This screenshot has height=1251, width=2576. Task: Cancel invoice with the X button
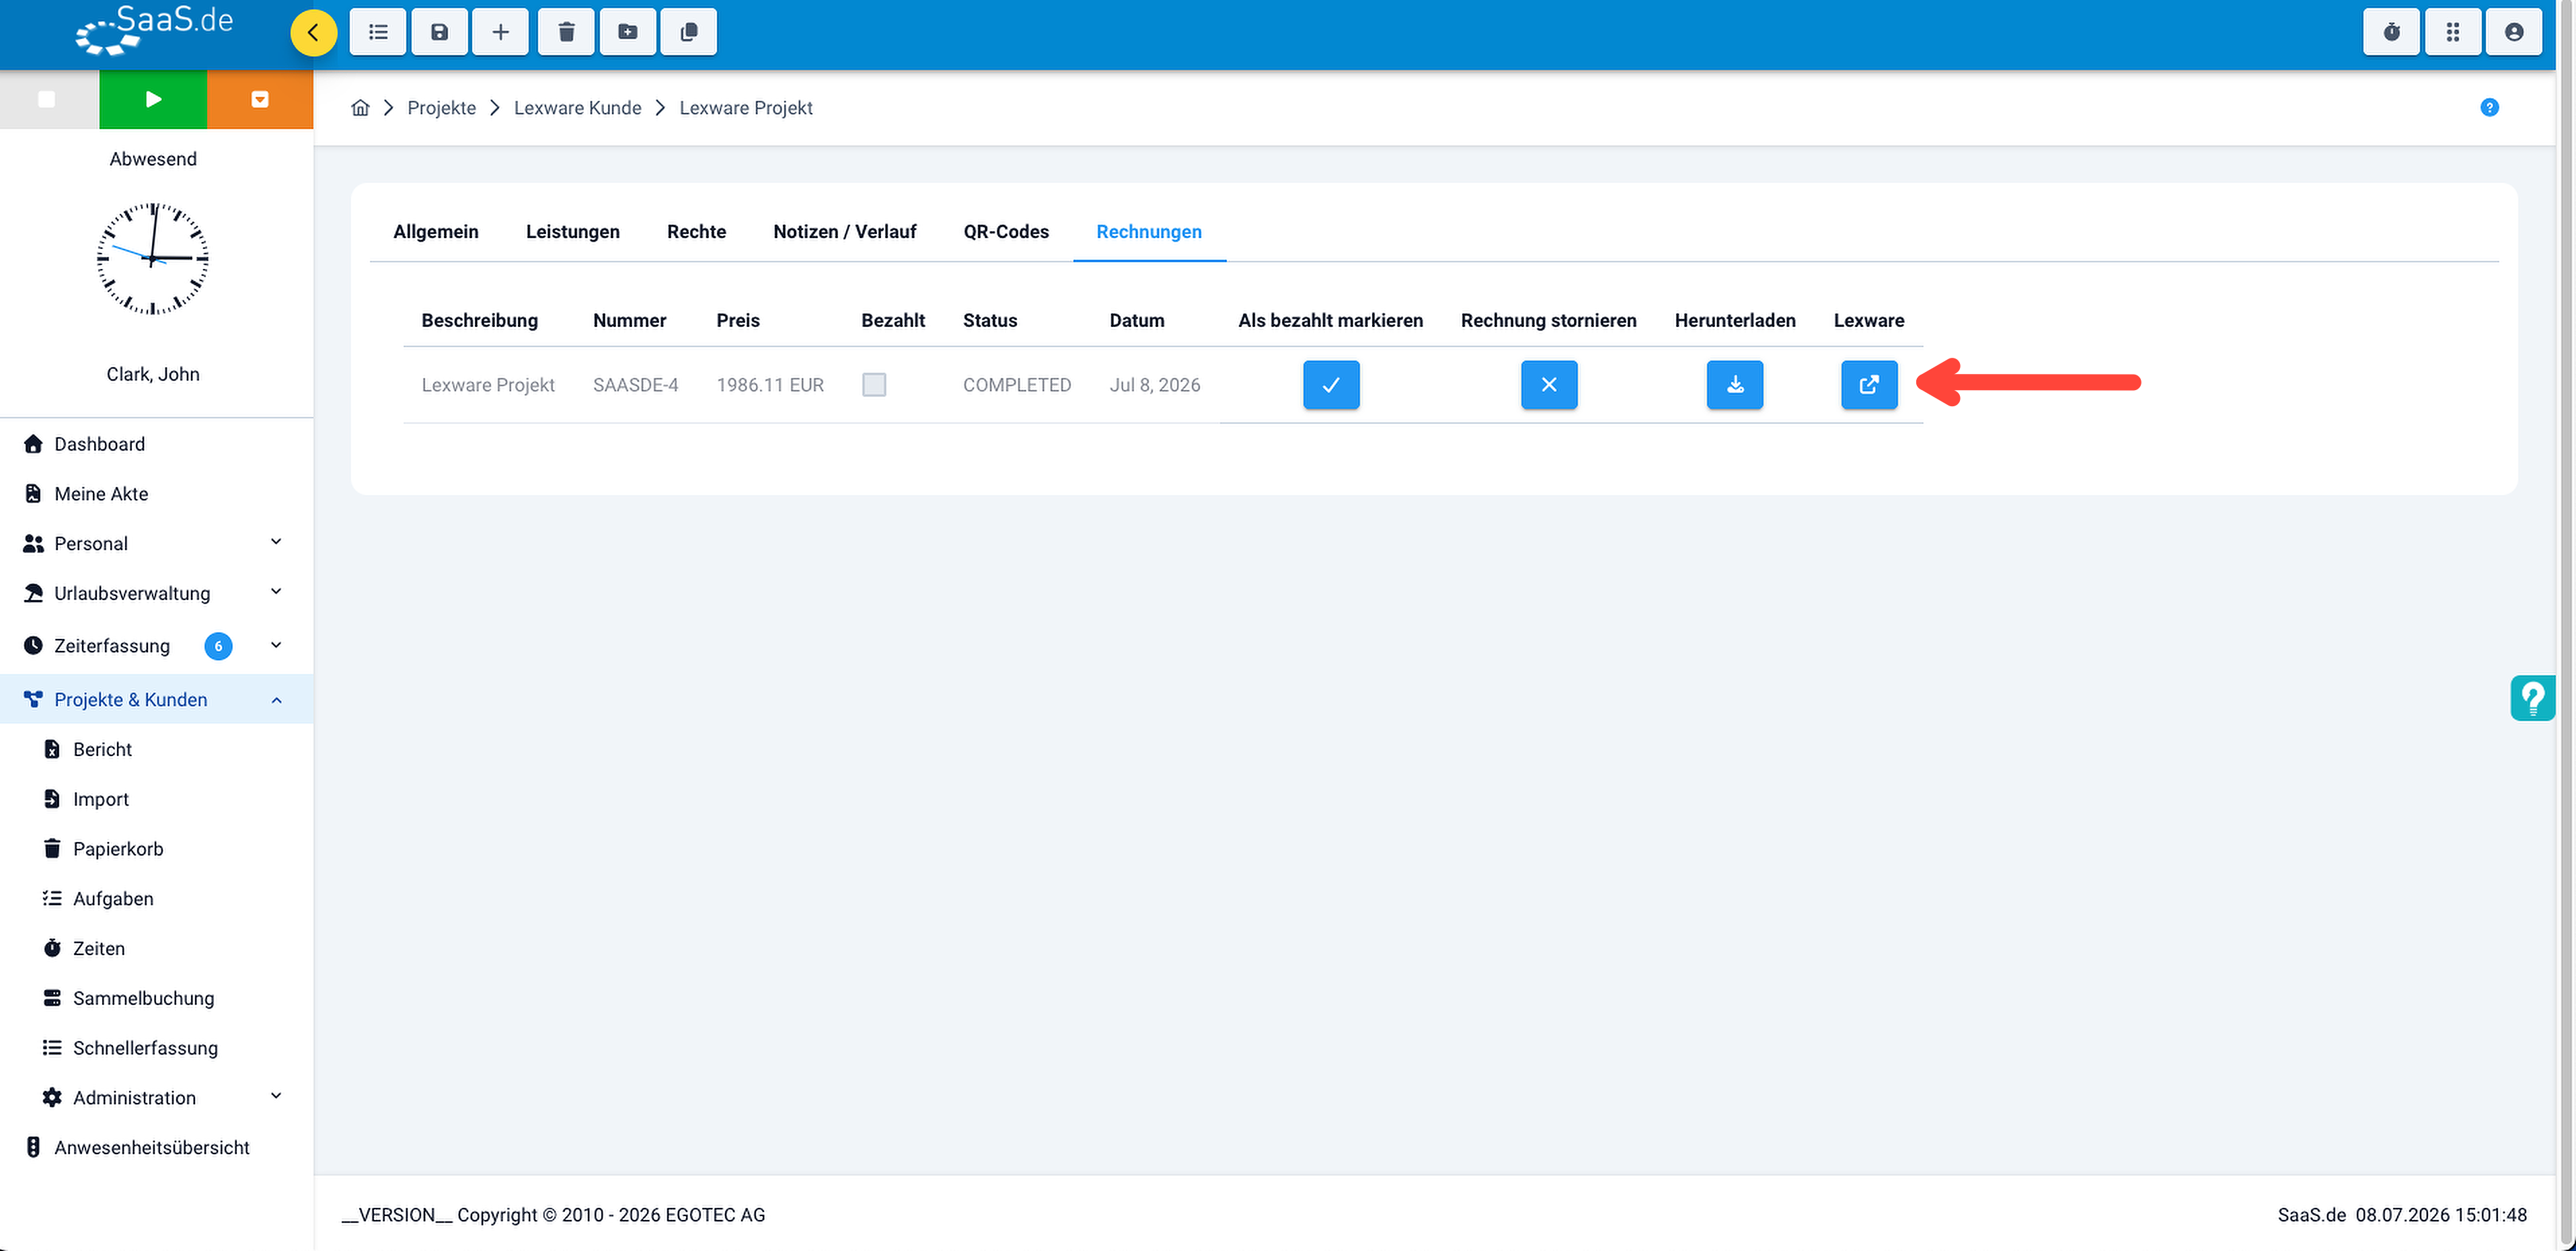1549,384
